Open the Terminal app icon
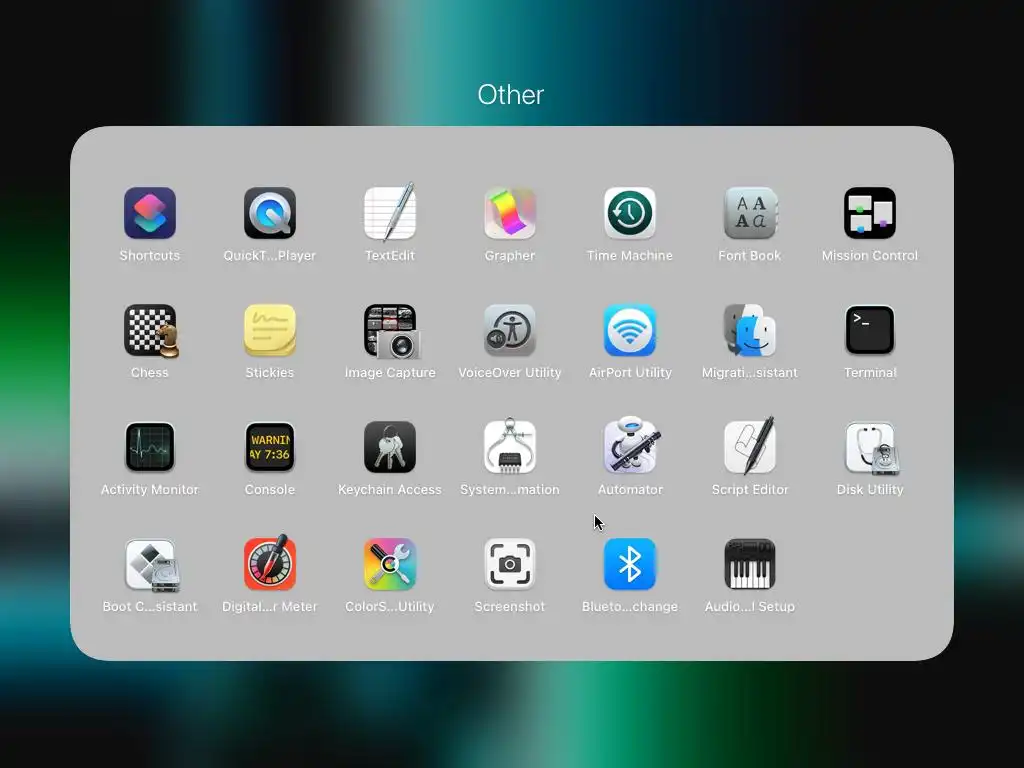 pyautogui.click(x=870, y=330)
